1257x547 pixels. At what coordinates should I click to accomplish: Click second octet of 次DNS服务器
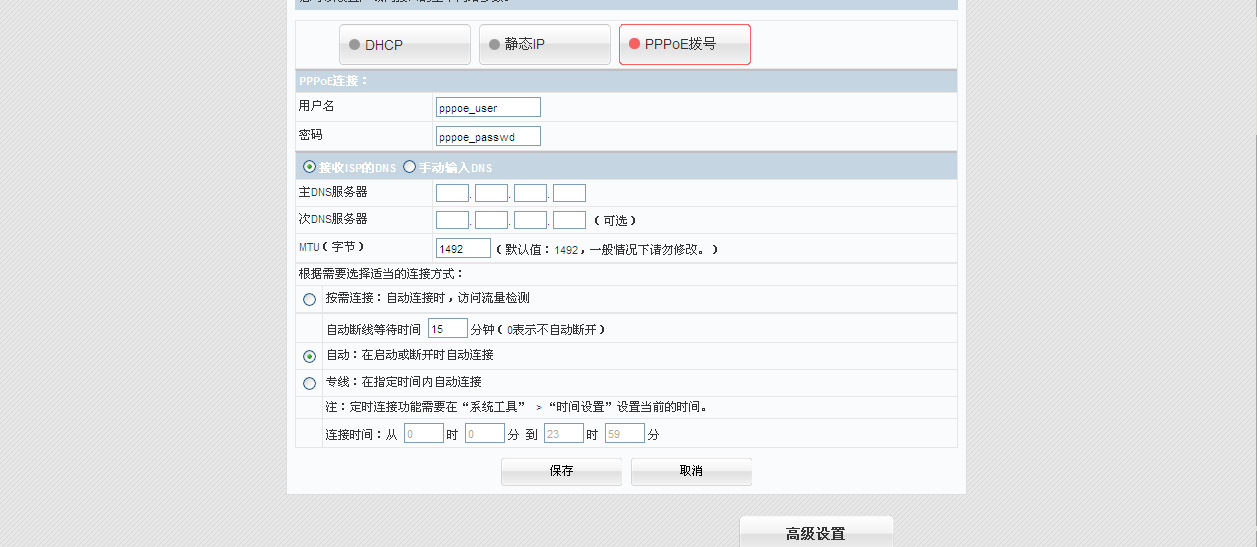click(492, 220)
